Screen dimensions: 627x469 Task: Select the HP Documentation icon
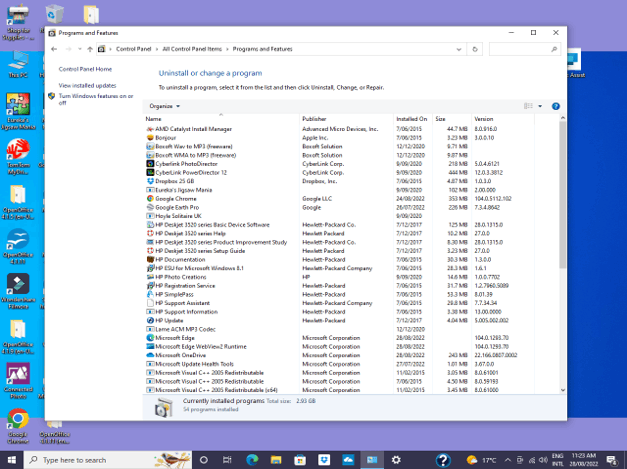click(x=150, y=259)
